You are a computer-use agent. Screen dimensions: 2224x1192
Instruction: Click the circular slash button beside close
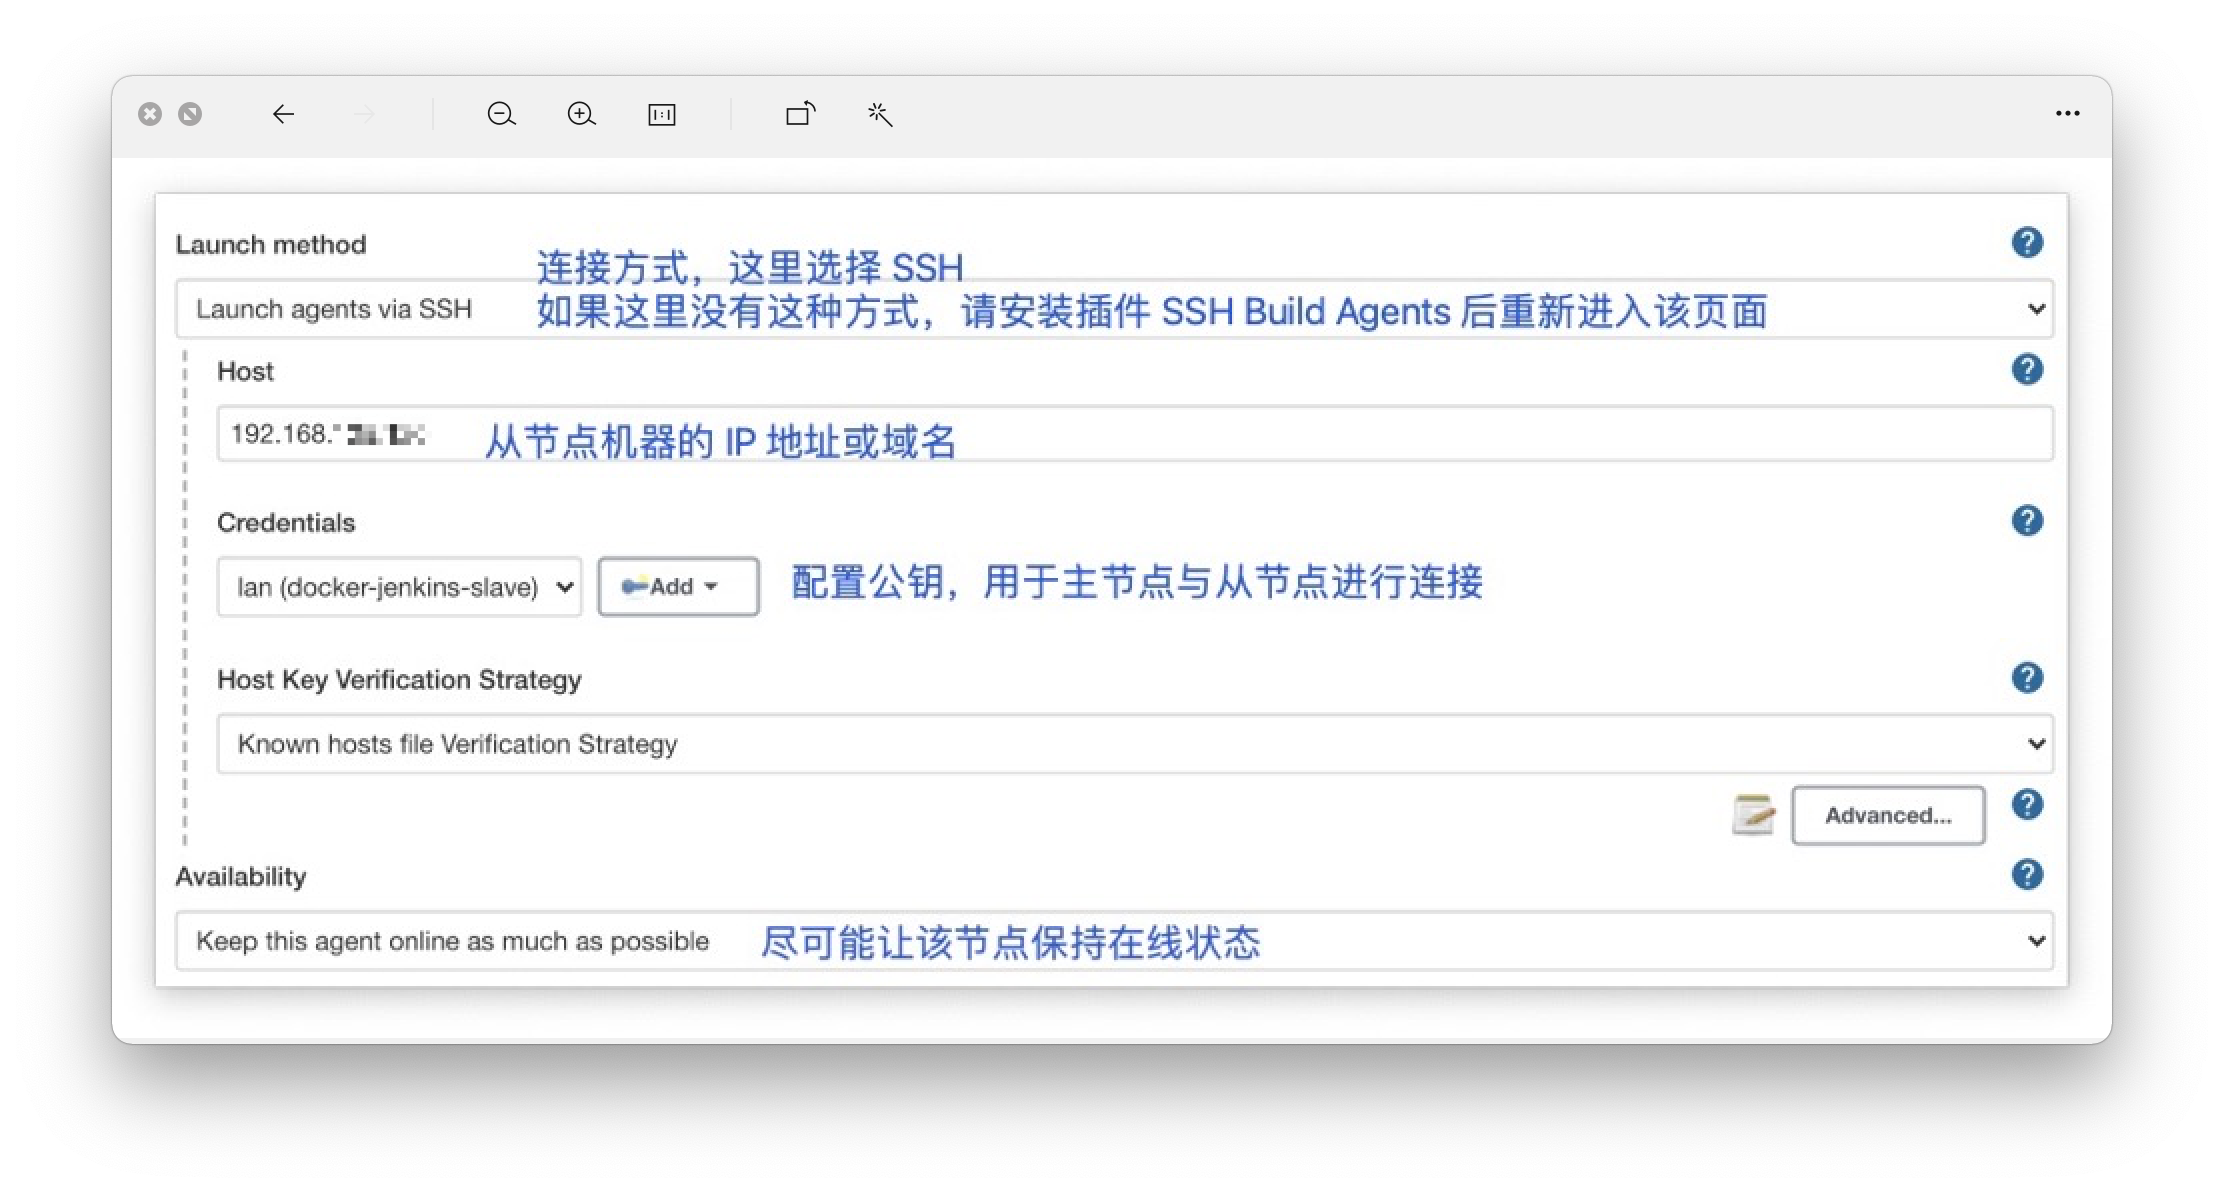(x=190, y=114)
